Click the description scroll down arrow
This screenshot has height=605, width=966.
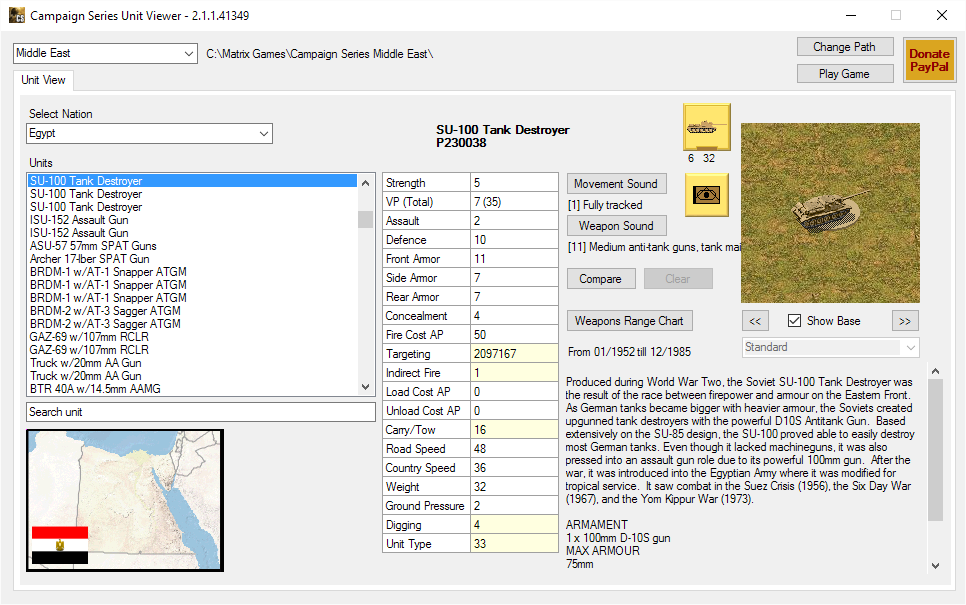935,566
